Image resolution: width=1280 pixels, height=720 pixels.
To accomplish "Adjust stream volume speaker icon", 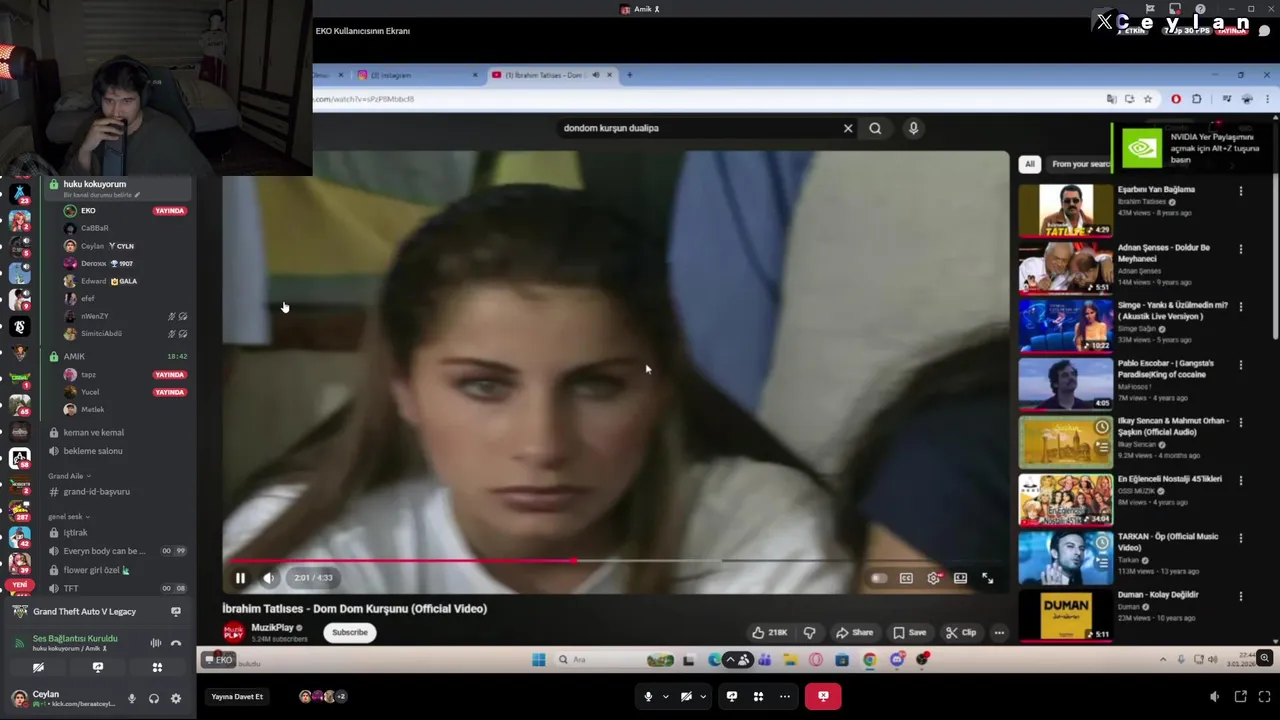I will (x=1215, y=697).
